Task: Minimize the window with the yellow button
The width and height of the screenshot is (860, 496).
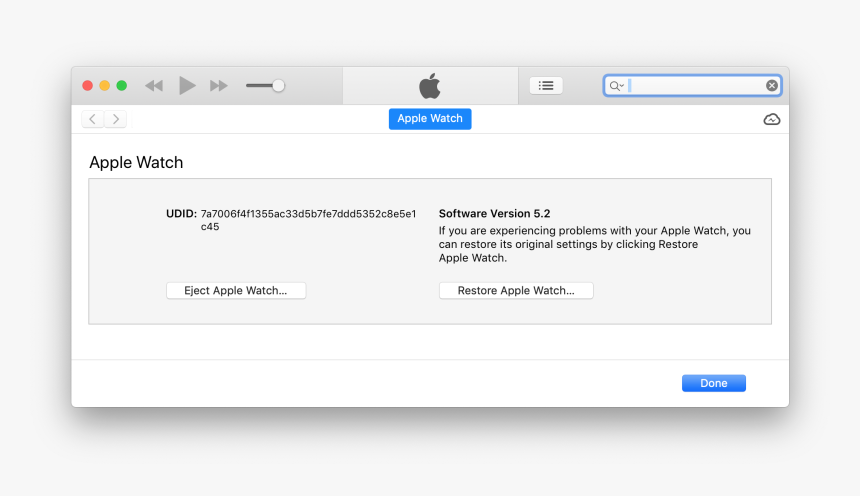Action: [x=104, y=86]
